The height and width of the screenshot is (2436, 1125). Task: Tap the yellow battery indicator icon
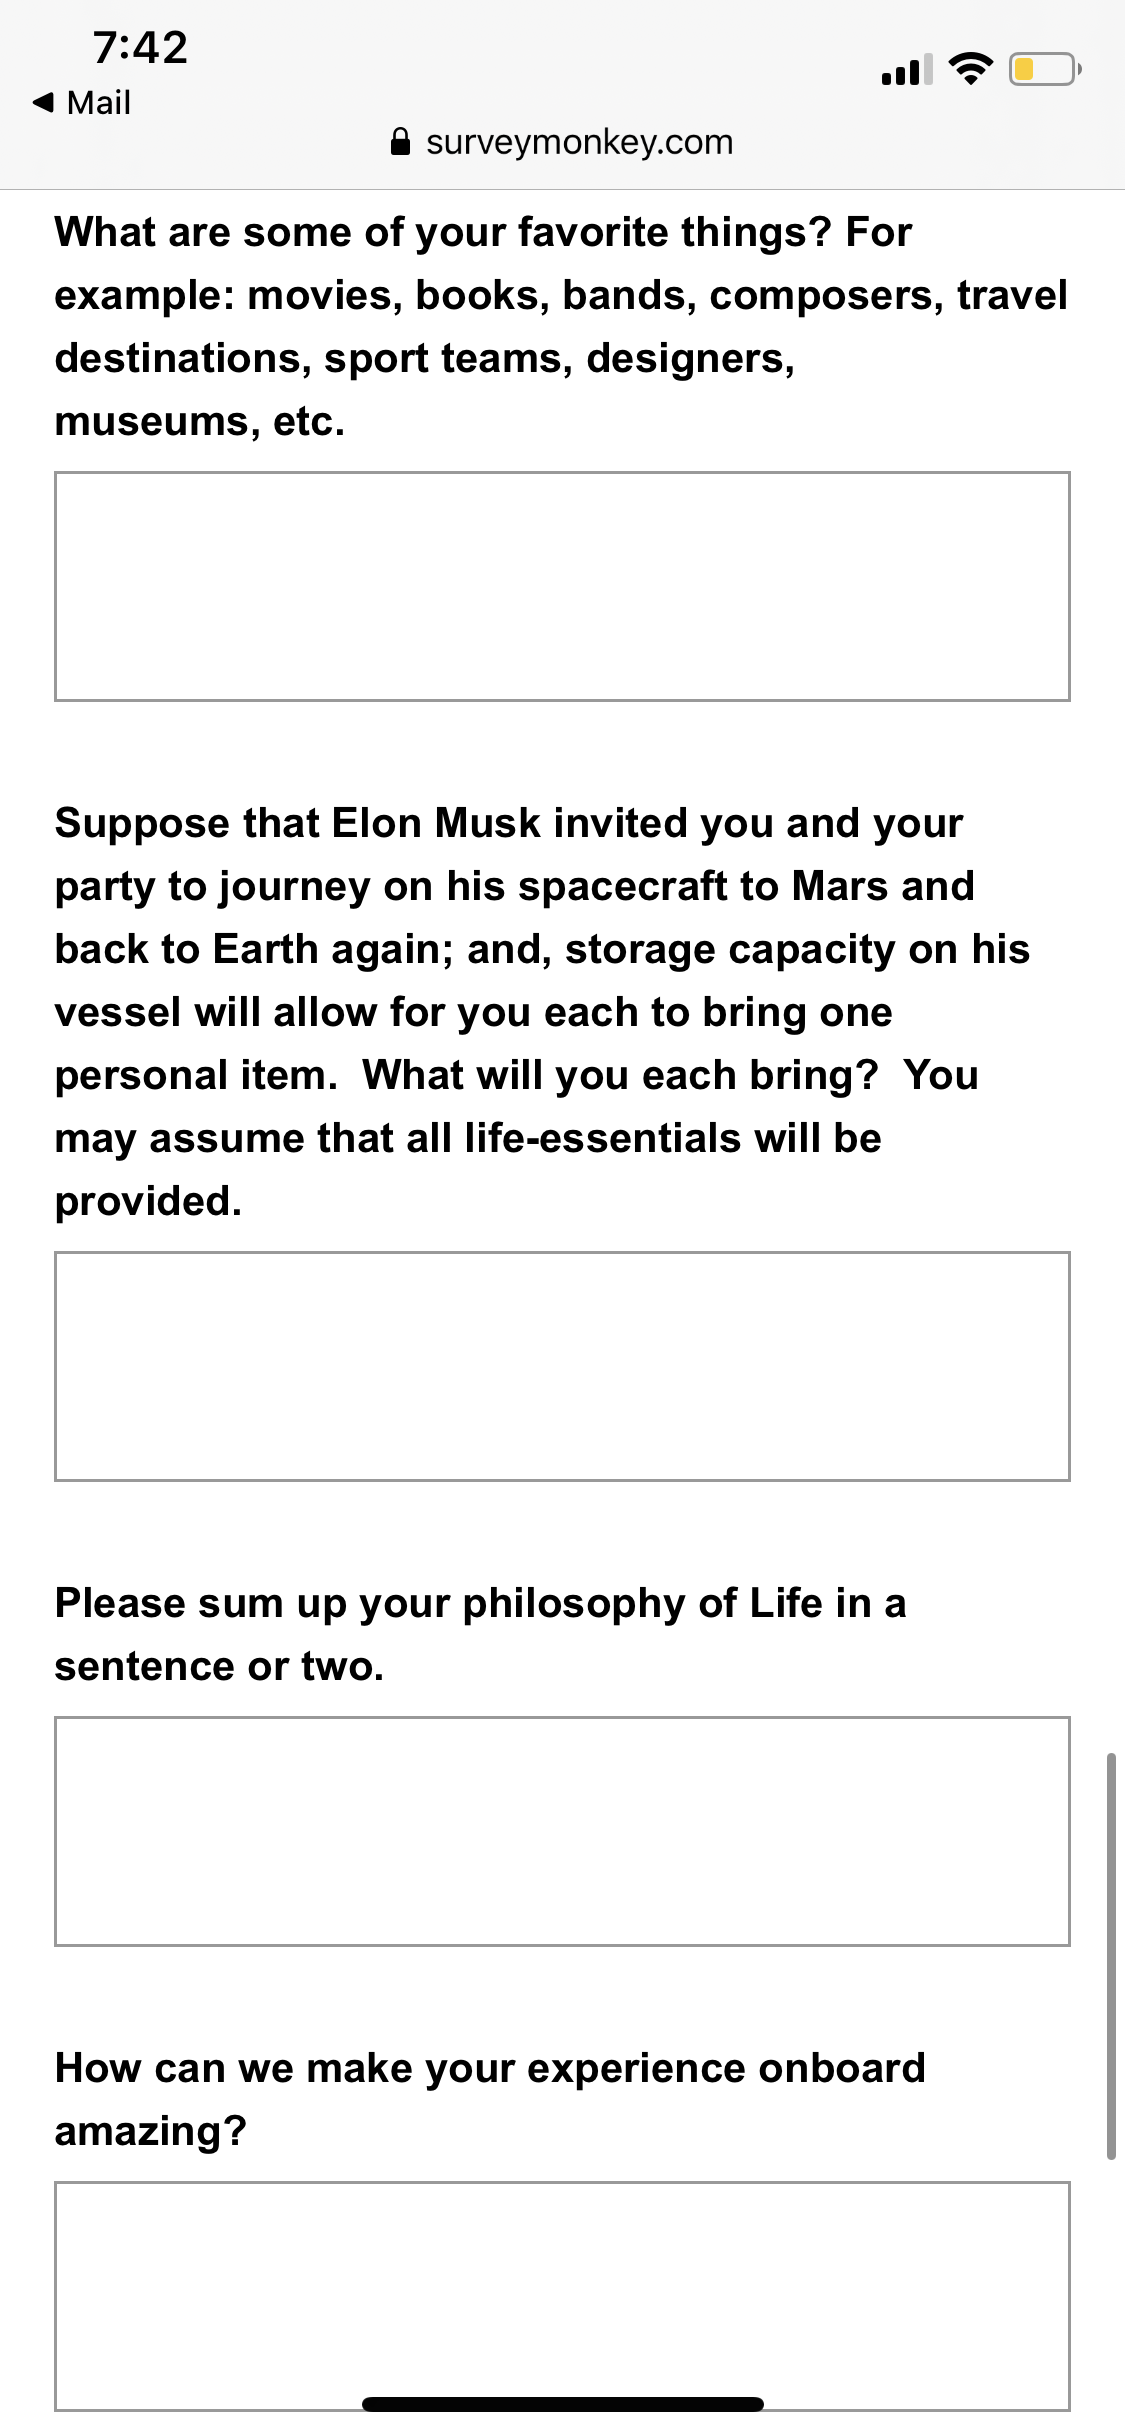pyautogui.click(x=1045, y=69)
